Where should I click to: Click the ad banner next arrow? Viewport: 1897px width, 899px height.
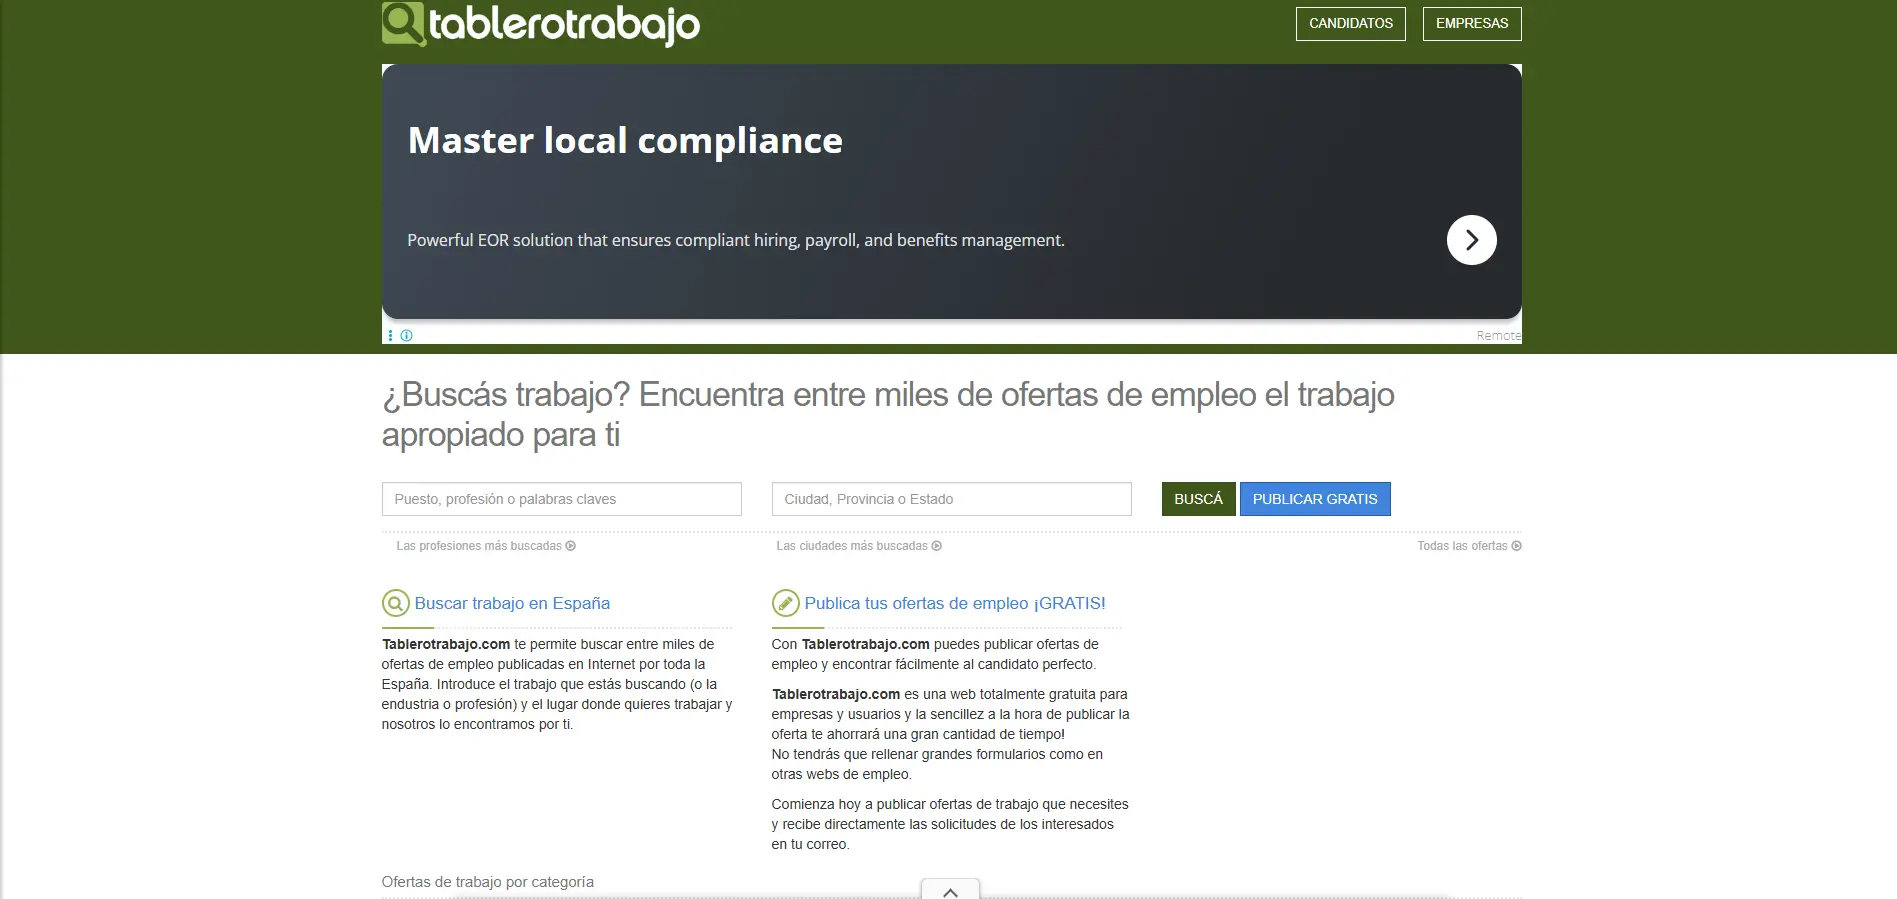click(x=1471, y=240)
